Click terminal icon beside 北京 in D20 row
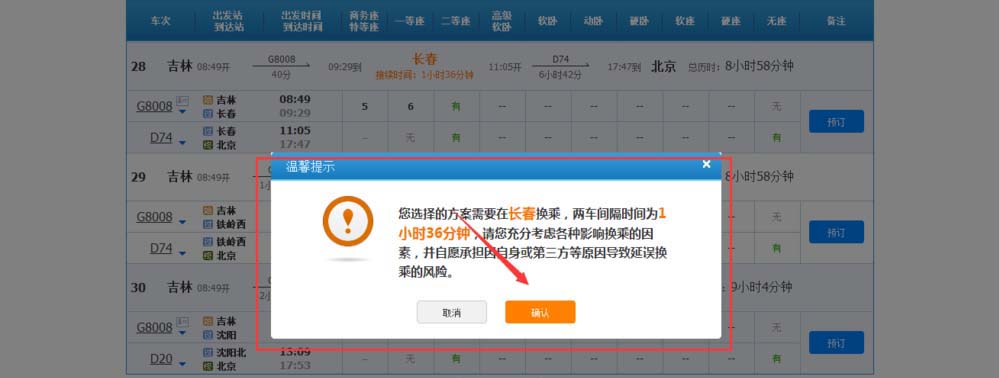Image resolution: width=1000 pixels, height=378 pixels. 208,366
